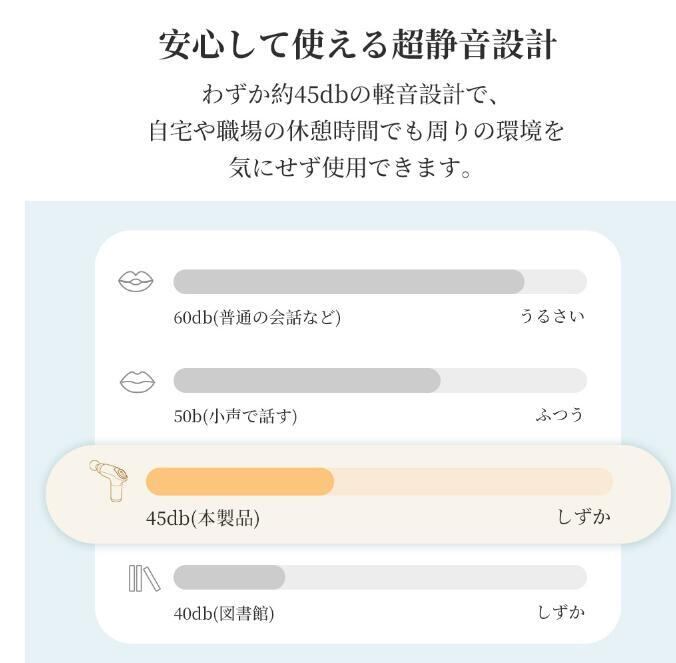Viewport: 676px width, 663px height.
Task: Click the line 気にせず使用できます。
Action: (x=351, y=167)
